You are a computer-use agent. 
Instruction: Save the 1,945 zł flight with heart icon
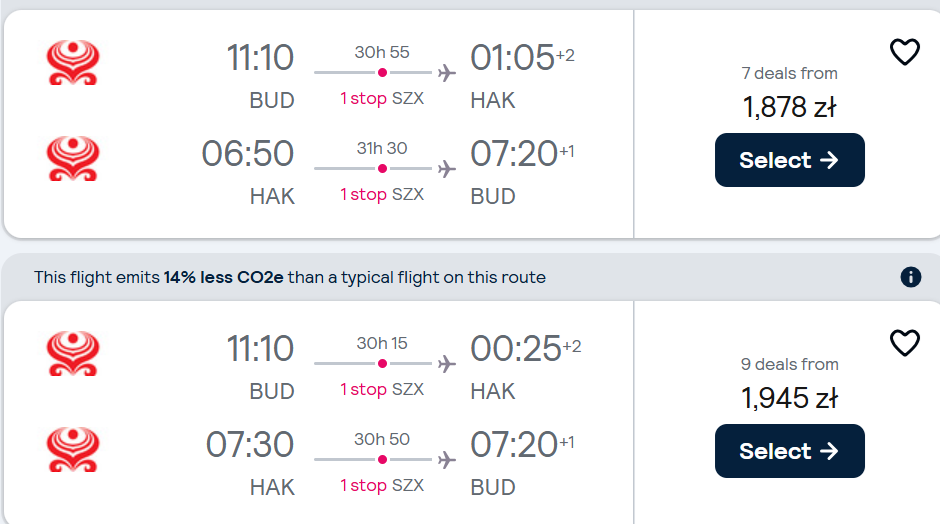905,343
